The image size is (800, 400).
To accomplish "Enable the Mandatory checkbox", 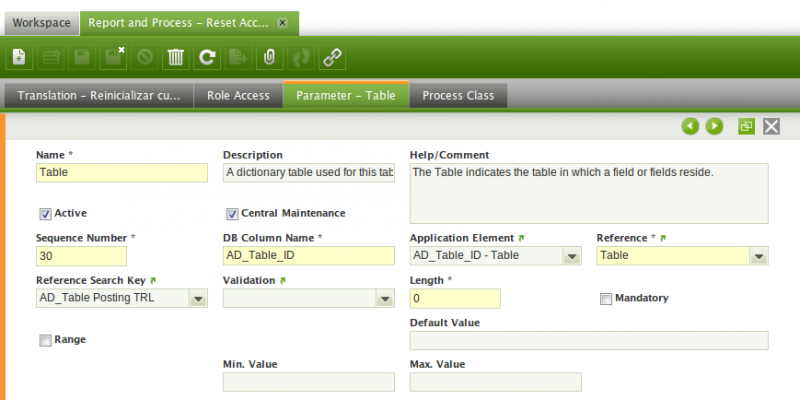I will click(x=606, y=298).
